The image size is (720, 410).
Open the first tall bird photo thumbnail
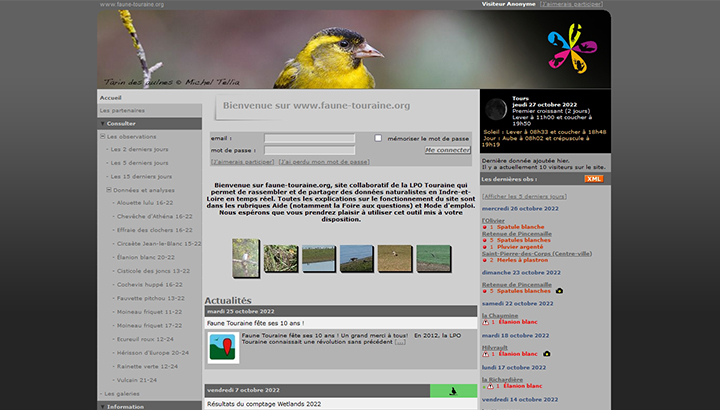(x=245, y=258)
